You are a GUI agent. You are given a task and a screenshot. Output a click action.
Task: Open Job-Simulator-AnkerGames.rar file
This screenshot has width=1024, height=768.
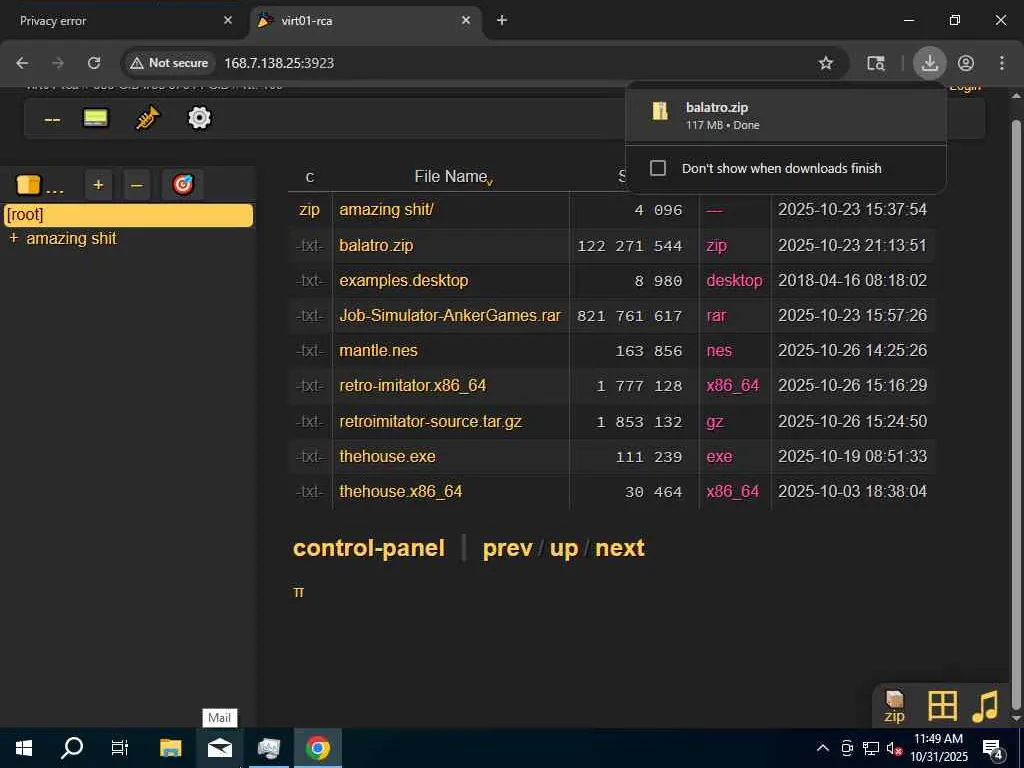point(450,315)
